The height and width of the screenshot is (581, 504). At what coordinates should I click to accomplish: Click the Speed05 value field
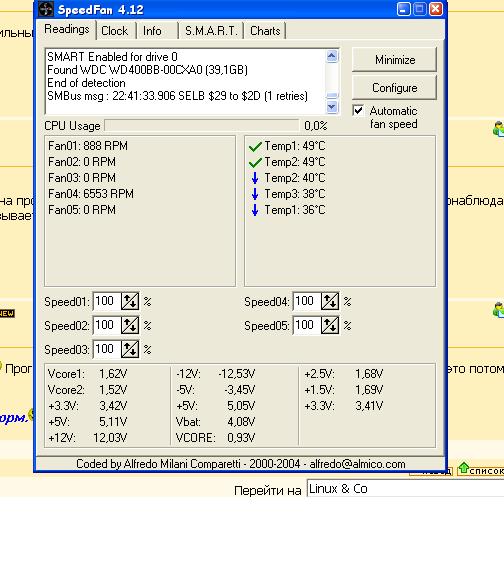pyautogui.click(x=307, y=325)
